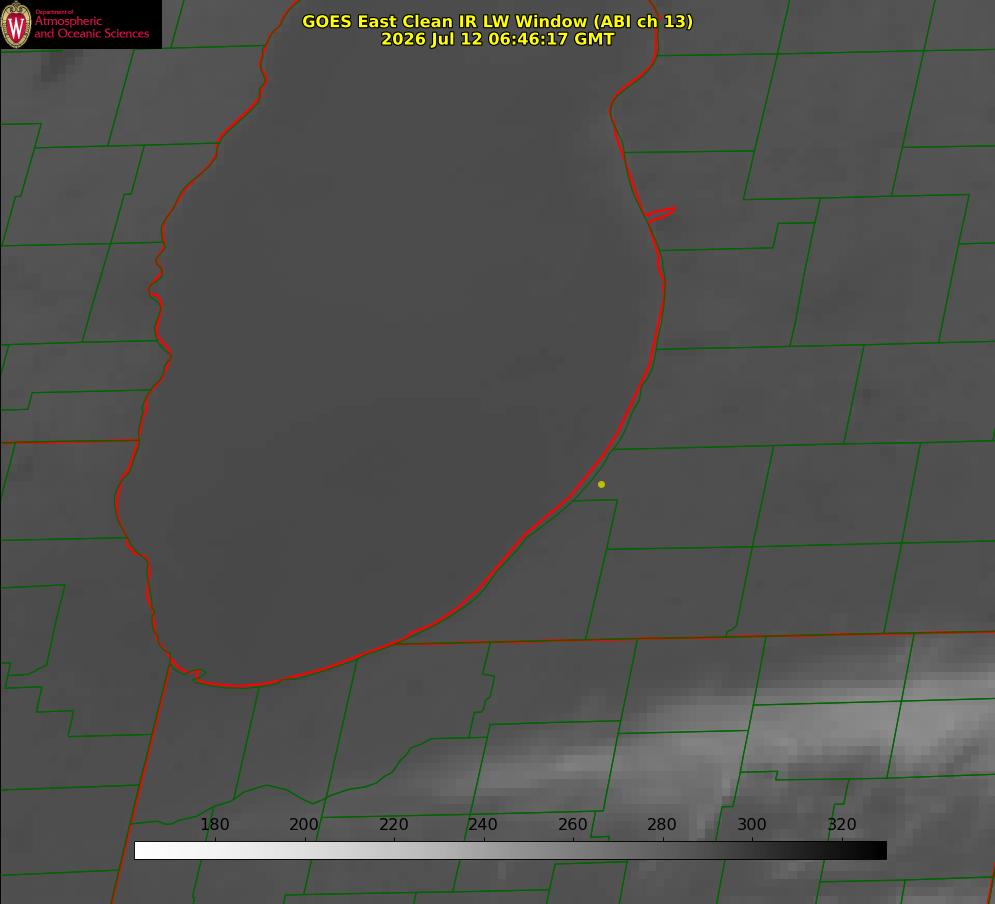Viewport: 995px width, 904px height.
Task: Click the small red inlet on east shoreline
Action: (x=661, y=214)
